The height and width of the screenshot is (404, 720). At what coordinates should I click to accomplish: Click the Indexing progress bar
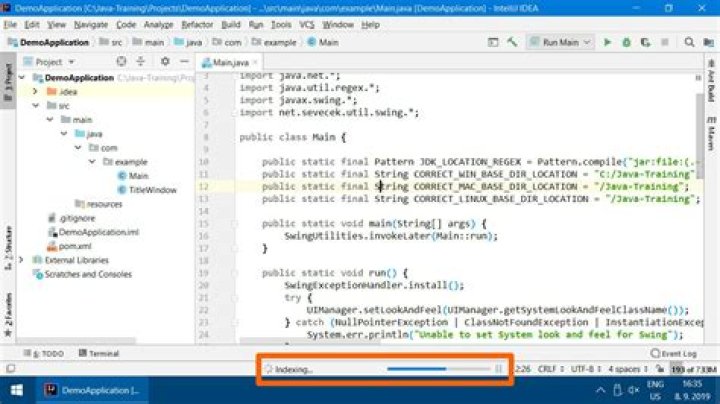[439, 369]
